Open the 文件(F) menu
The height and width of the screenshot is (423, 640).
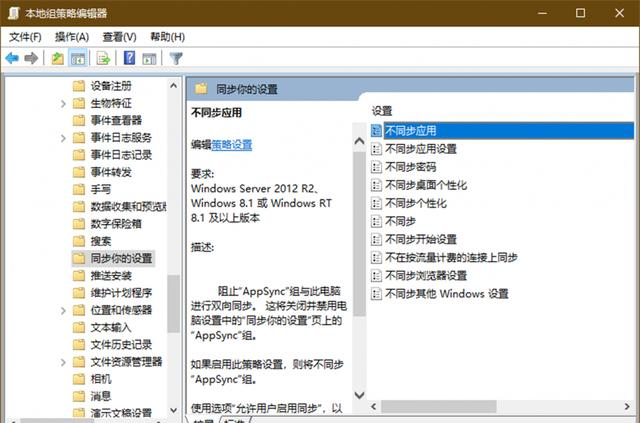click(25, 37)
